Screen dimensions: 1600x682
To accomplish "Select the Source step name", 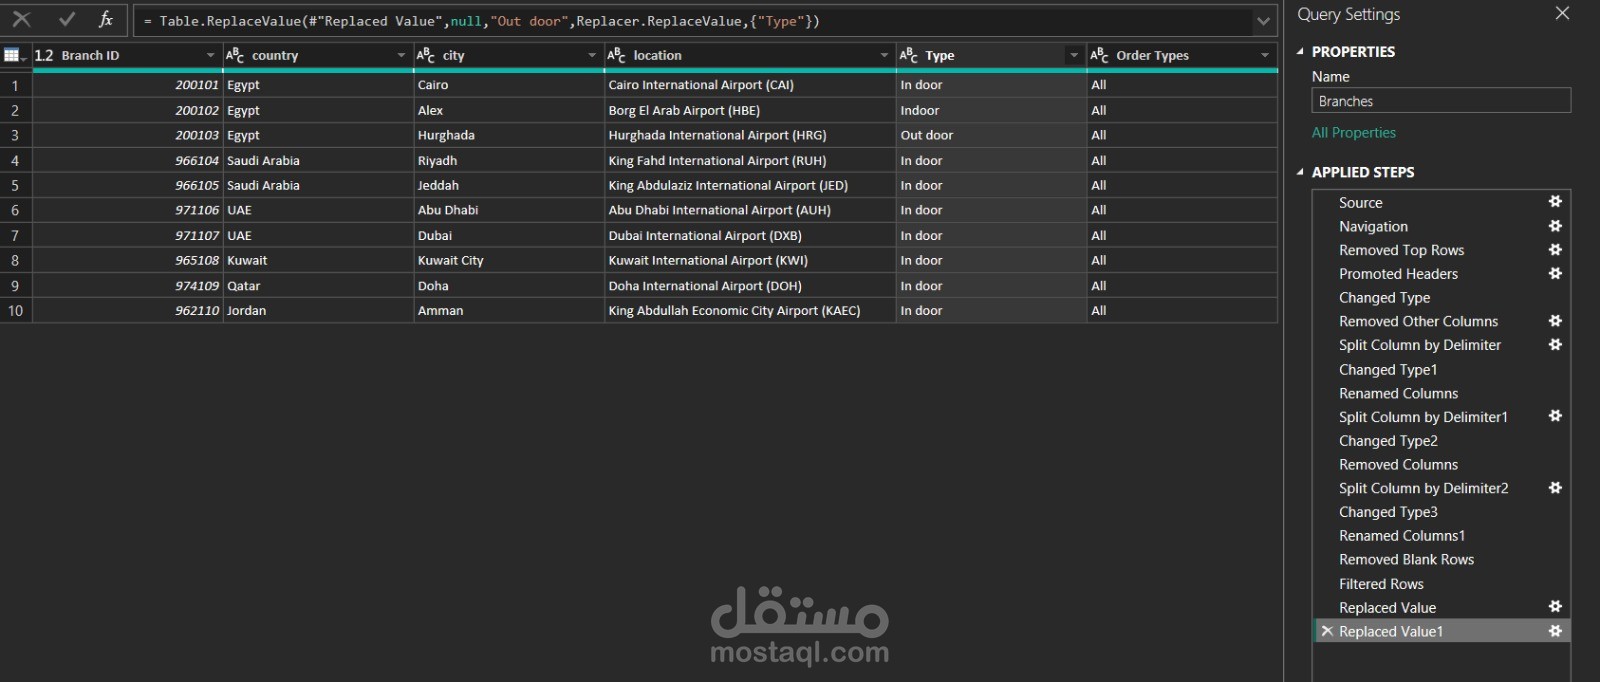I will [x=1360, y=202].
